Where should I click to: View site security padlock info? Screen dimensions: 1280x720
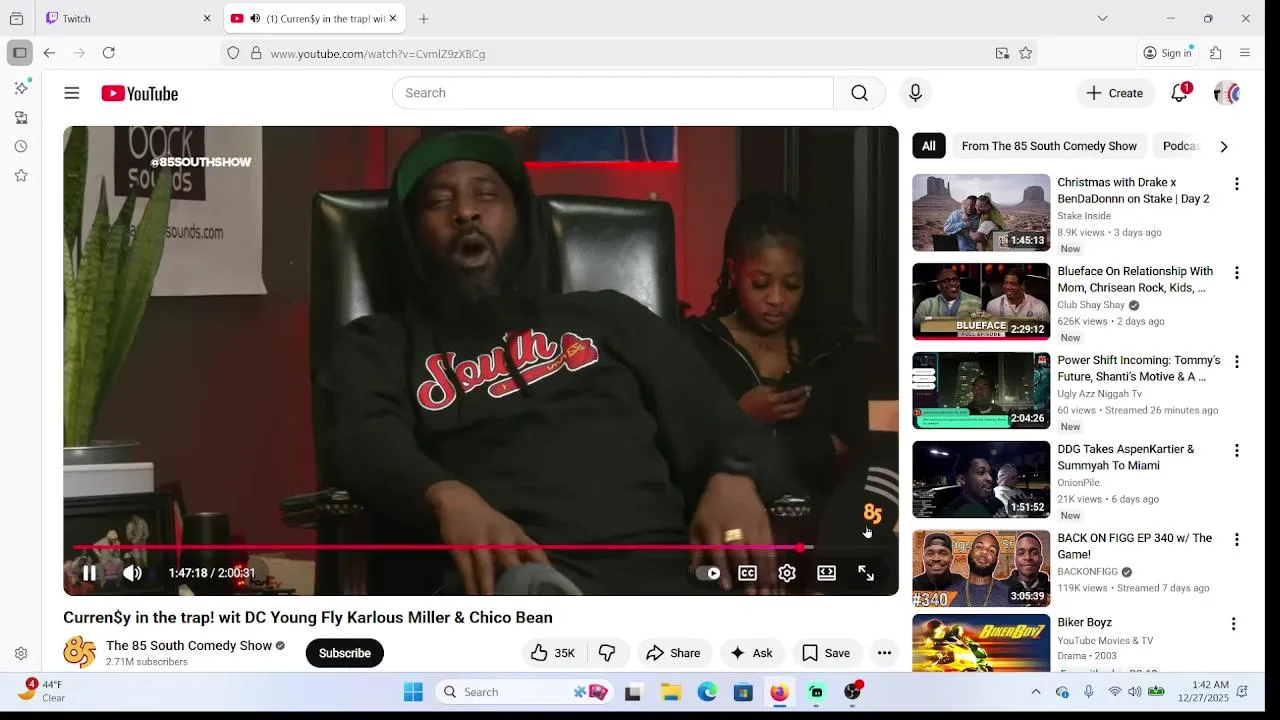point(256,53)
